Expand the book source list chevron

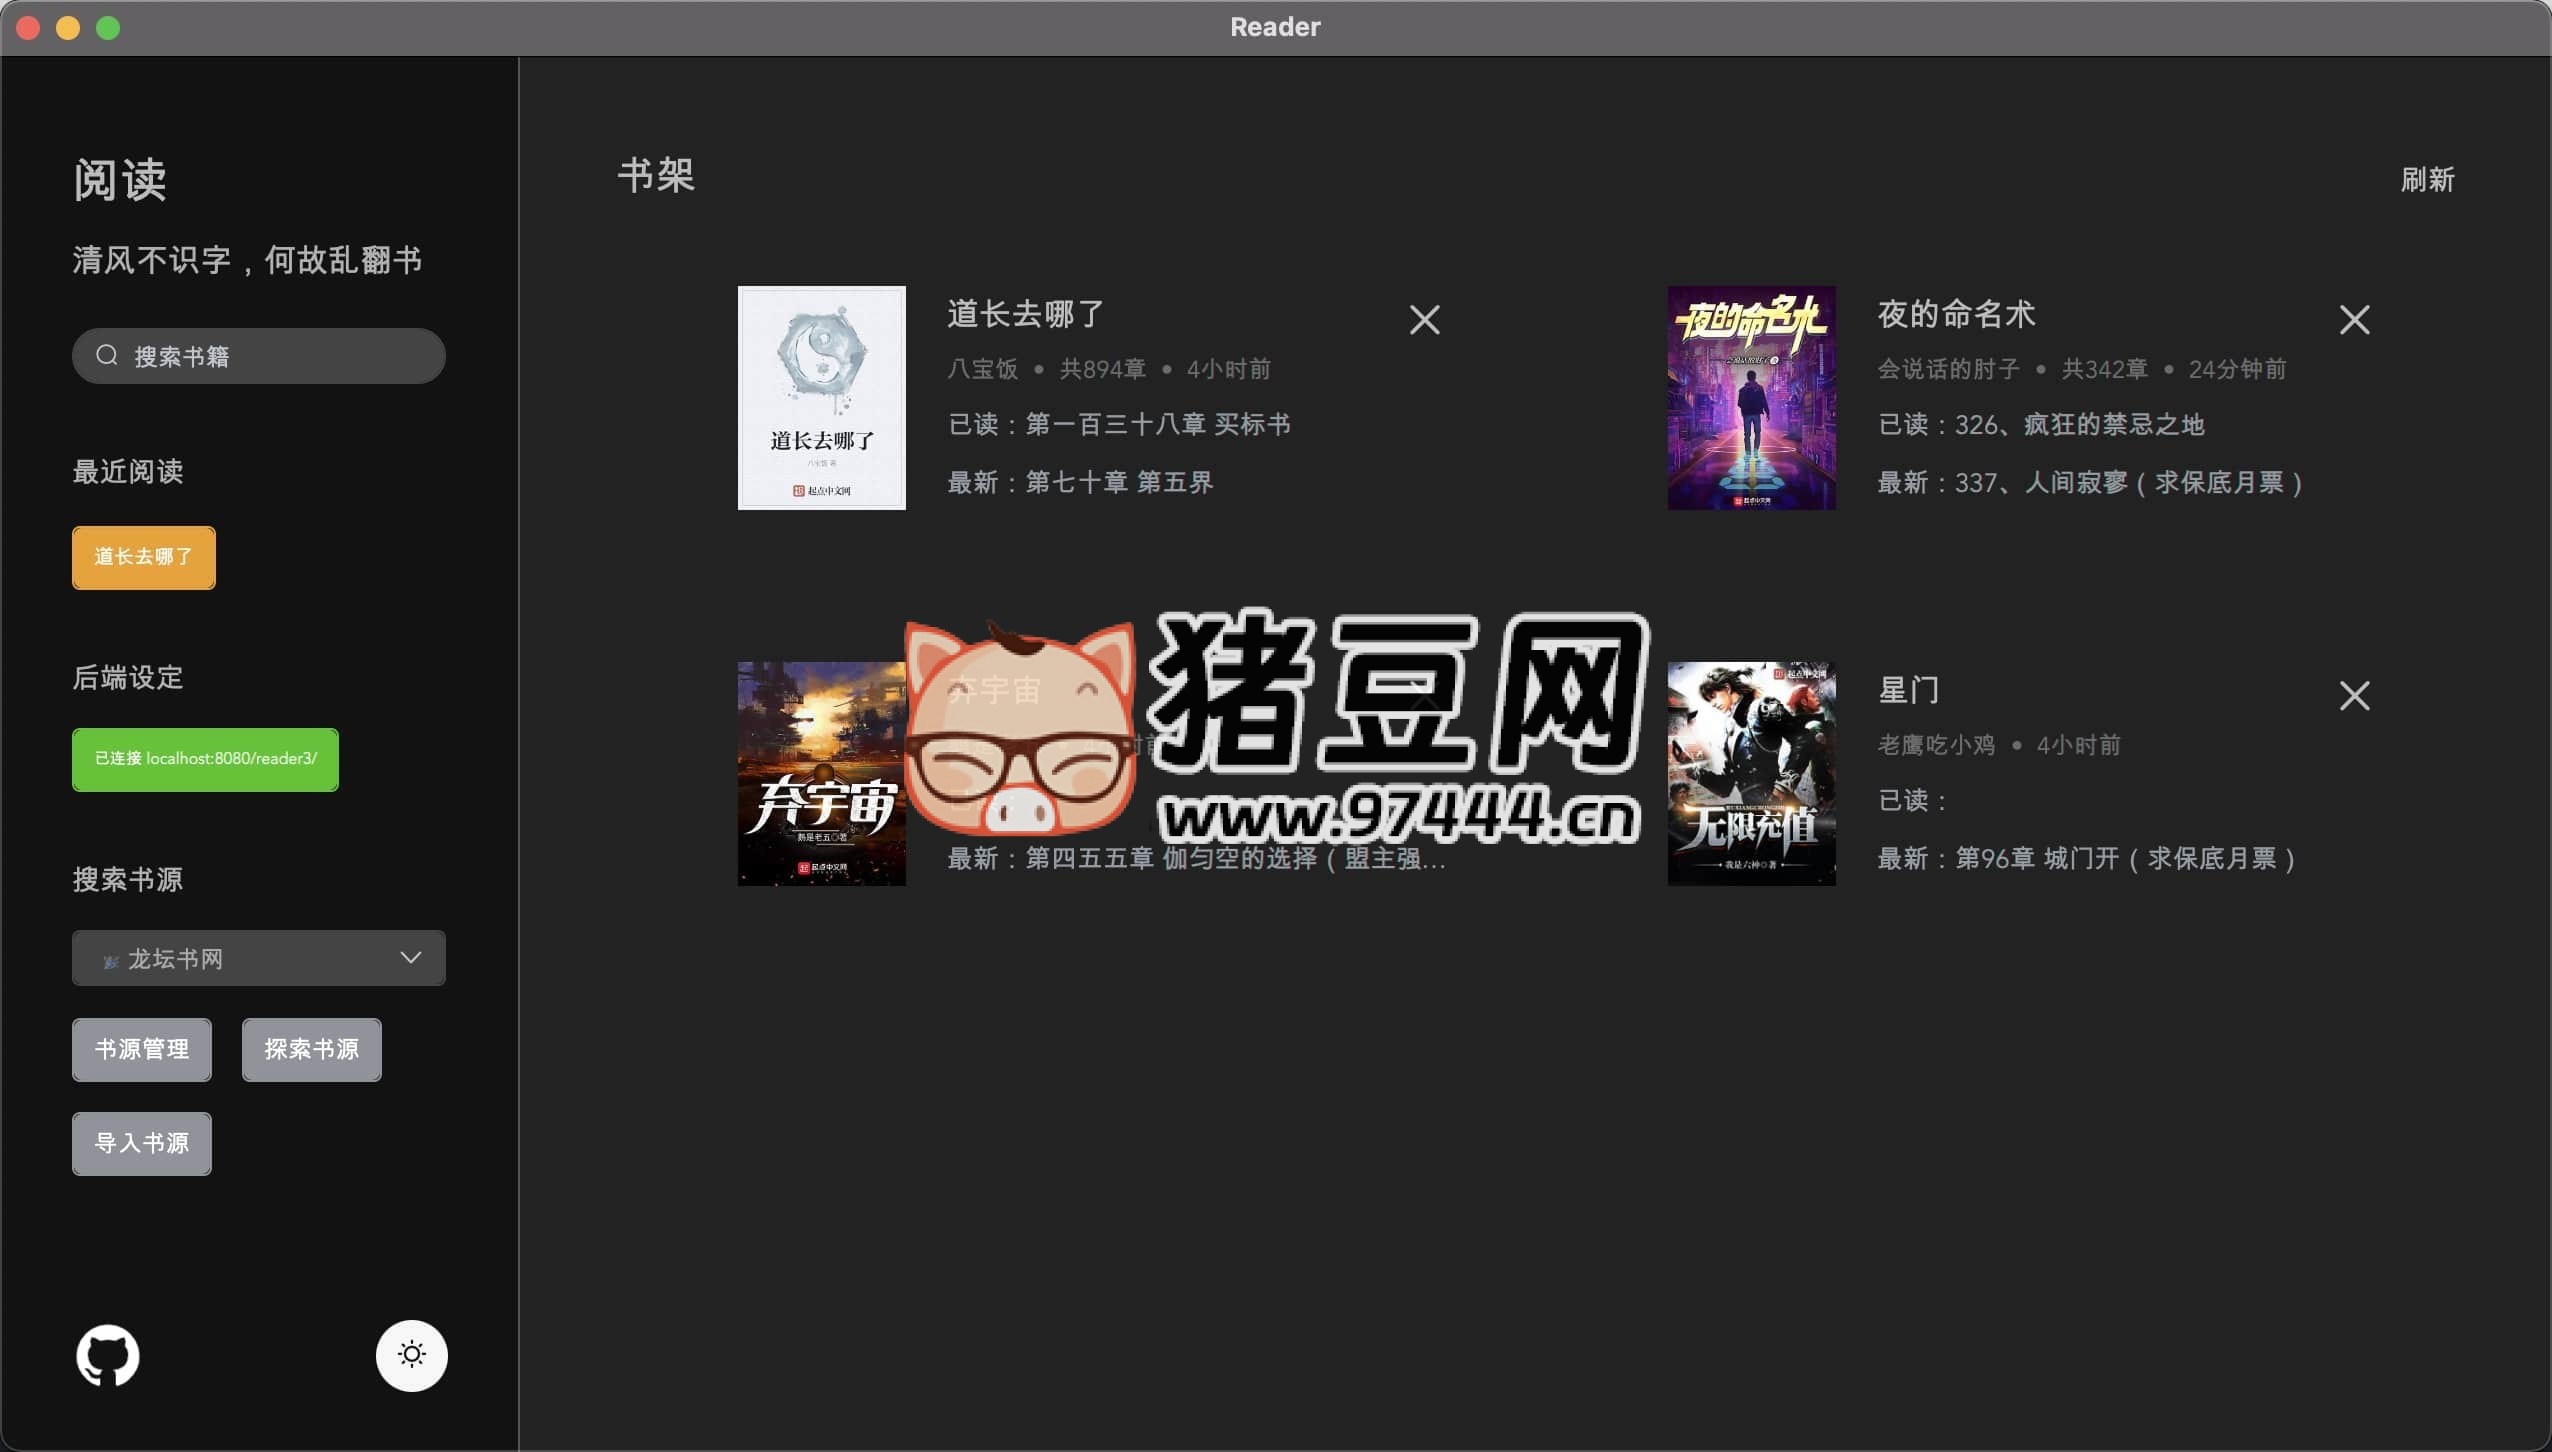410,957
